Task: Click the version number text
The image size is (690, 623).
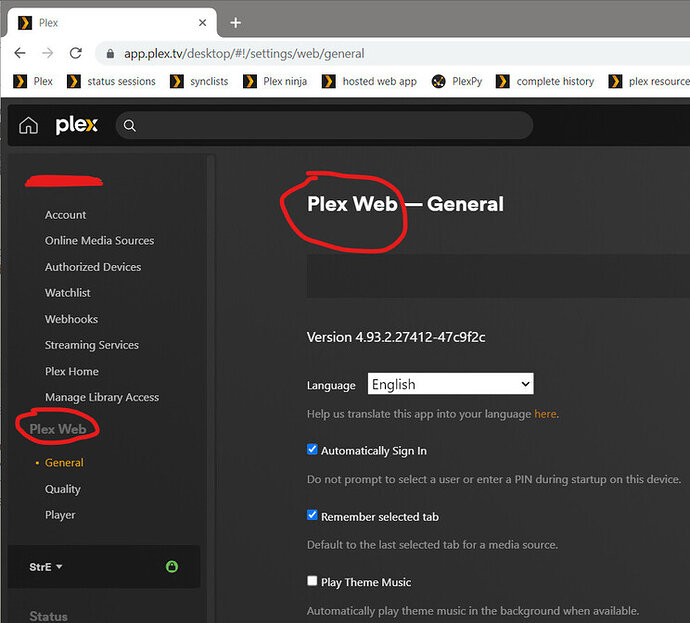Action: (x=396, y=337)
